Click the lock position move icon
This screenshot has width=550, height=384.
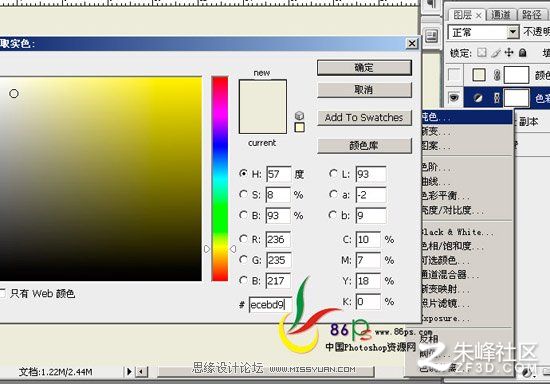click(x=509, y=53)
